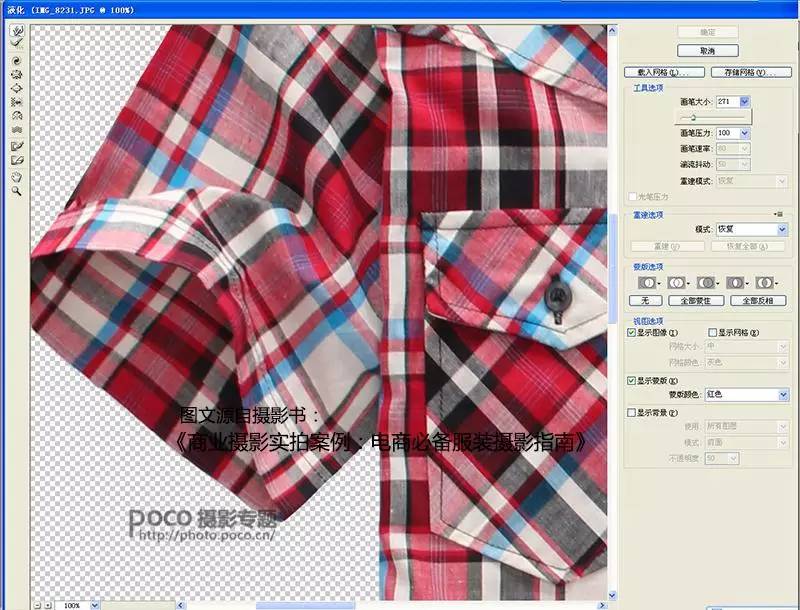
Task: Open the Mask Color dropdown showing 红色
Action: coord(747,394)
